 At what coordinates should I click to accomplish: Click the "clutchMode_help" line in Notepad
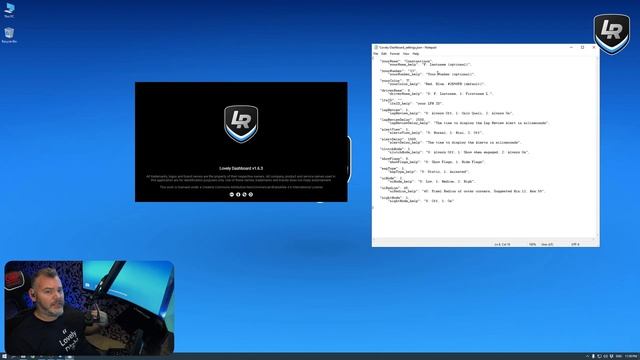[459, 152]
